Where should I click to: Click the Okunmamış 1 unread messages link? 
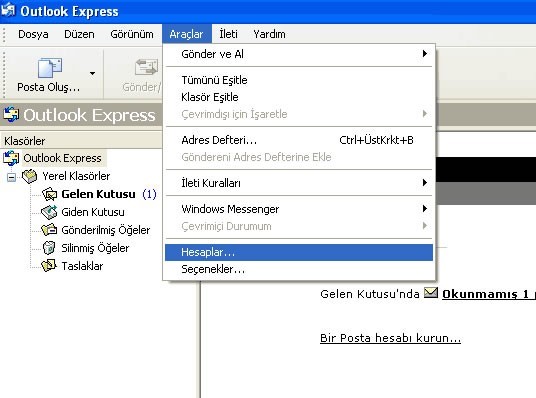[489, 294]
